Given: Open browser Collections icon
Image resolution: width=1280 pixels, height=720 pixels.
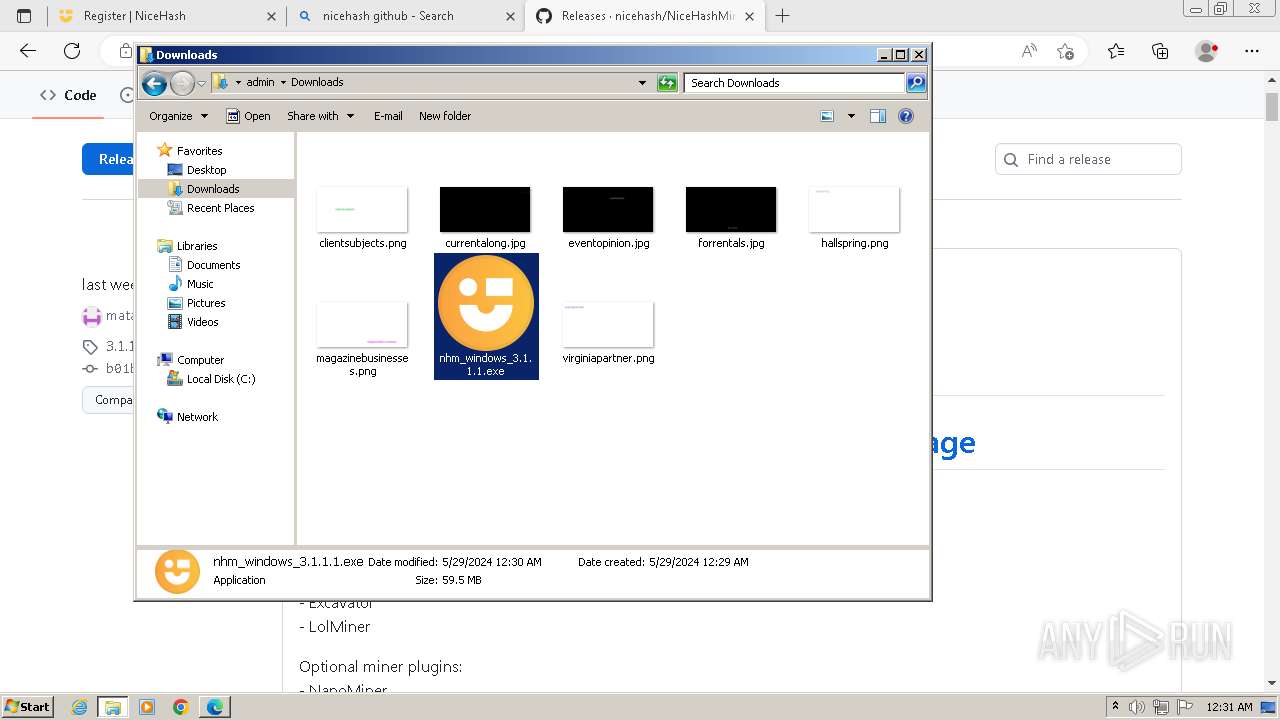Looking at the screenshot, I should pyautogui.click(x=1160, y=51).
